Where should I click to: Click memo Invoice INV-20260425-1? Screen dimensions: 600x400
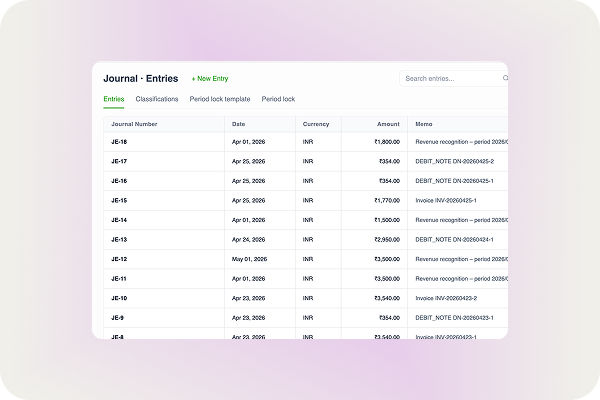(446, 200)
